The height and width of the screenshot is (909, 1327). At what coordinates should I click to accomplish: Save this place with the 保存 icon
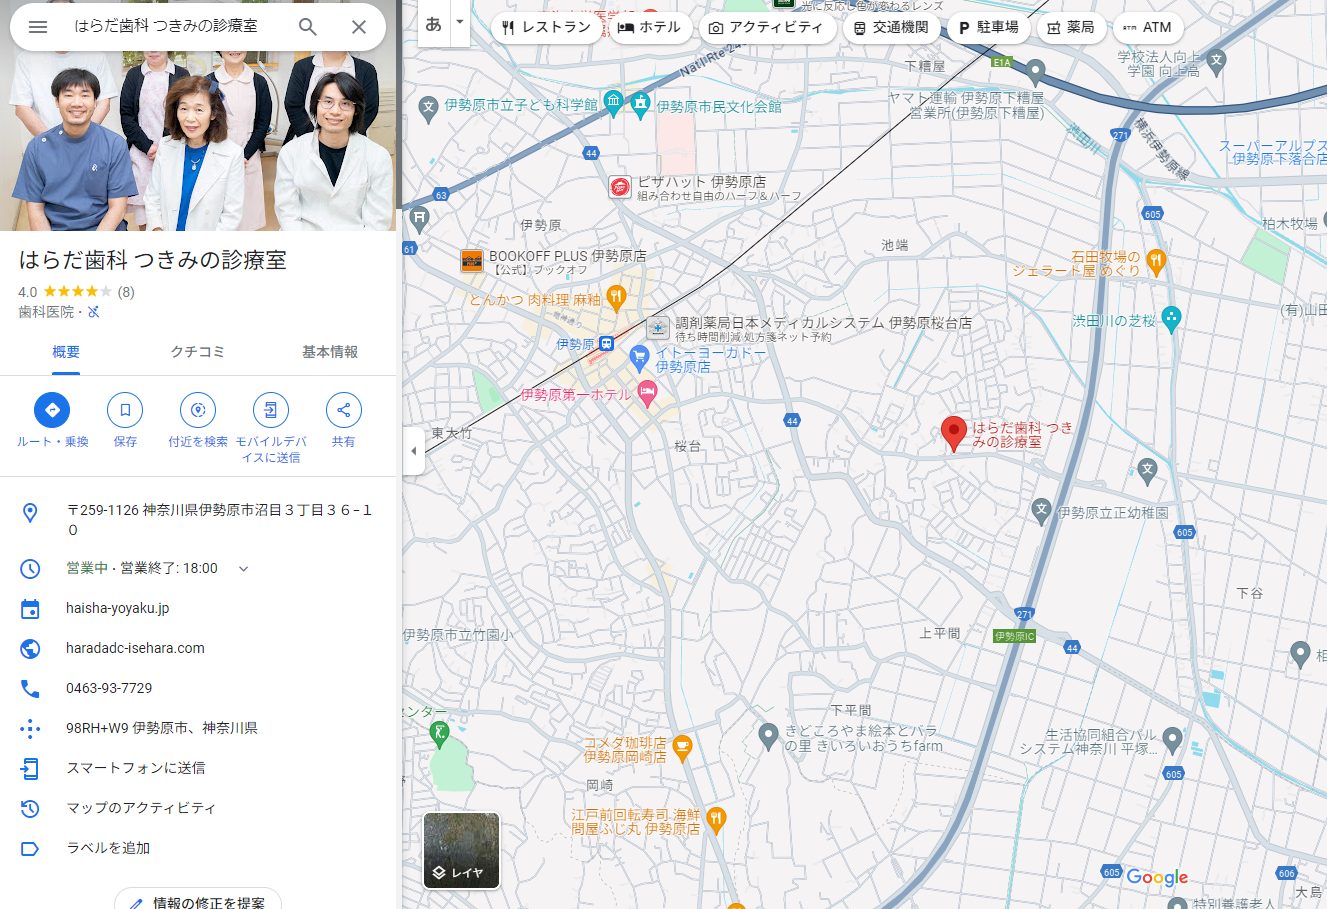tap(124, 409)
